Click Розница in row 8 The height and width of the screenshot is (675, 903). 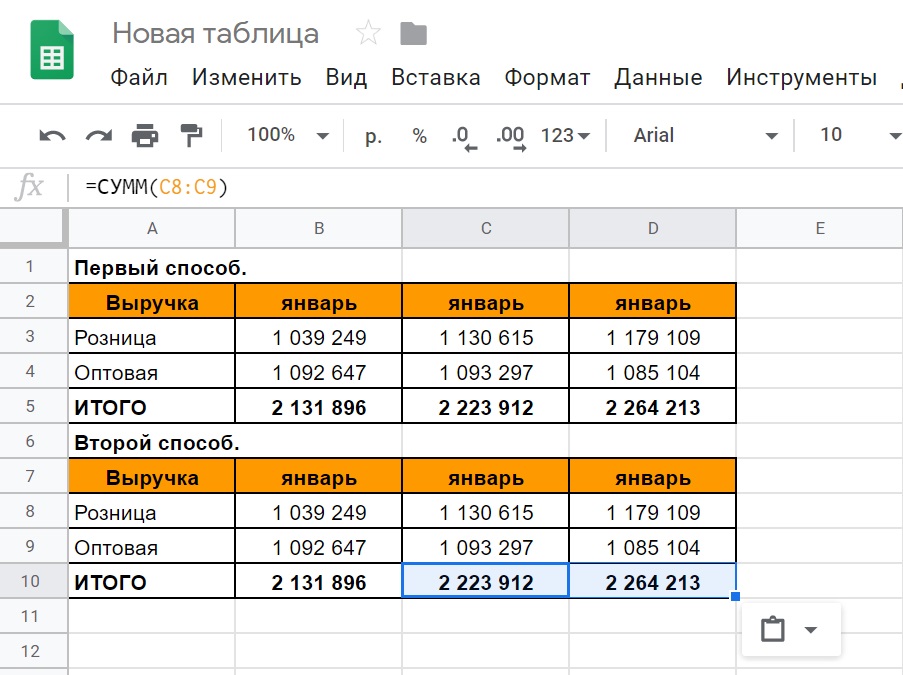click(x=152, y=513)
